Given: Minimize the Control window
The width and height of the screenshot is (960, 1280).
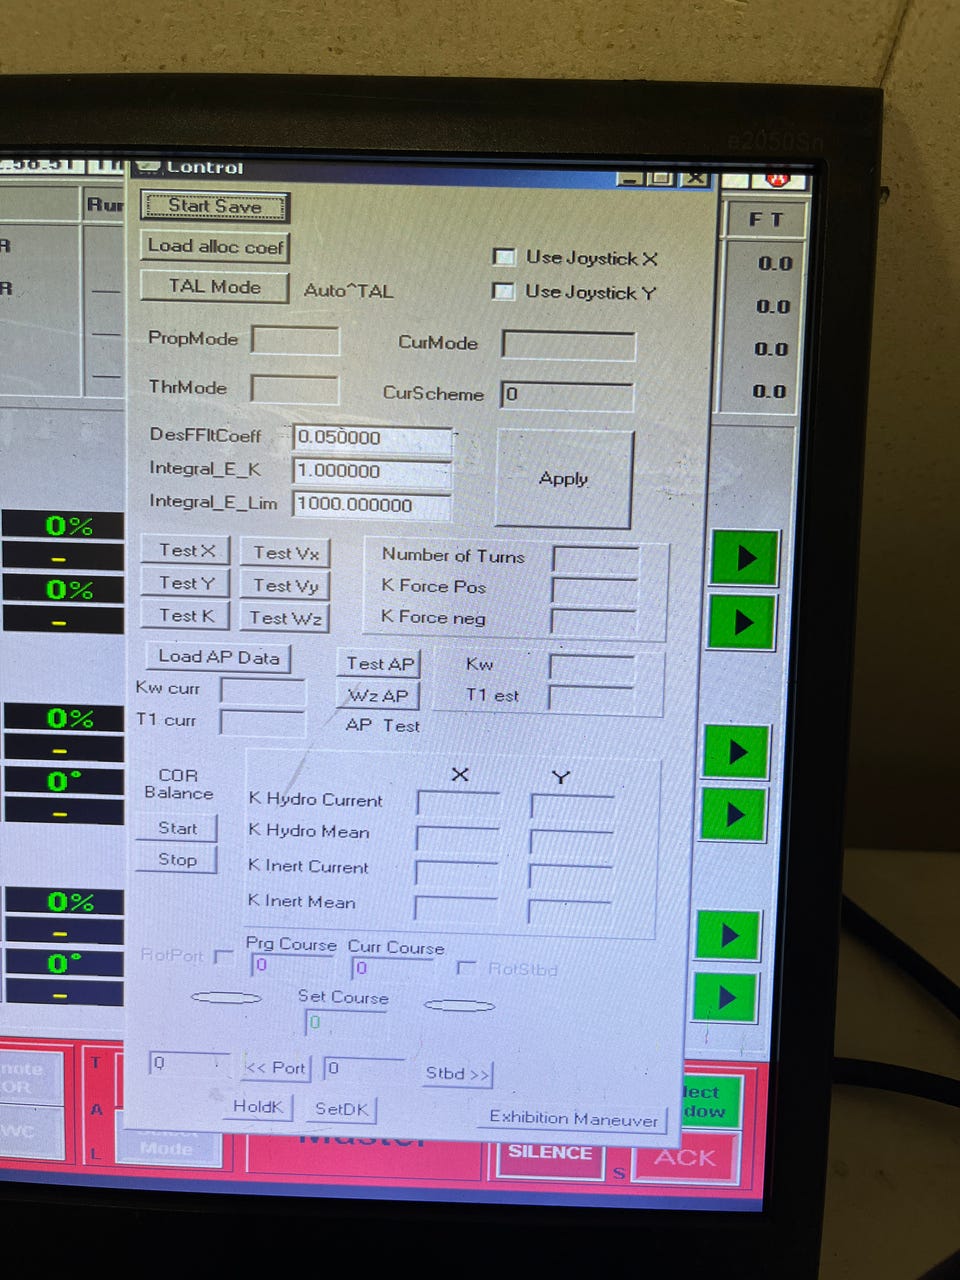Looking at the screenshot, I should [x=630, y=178].
